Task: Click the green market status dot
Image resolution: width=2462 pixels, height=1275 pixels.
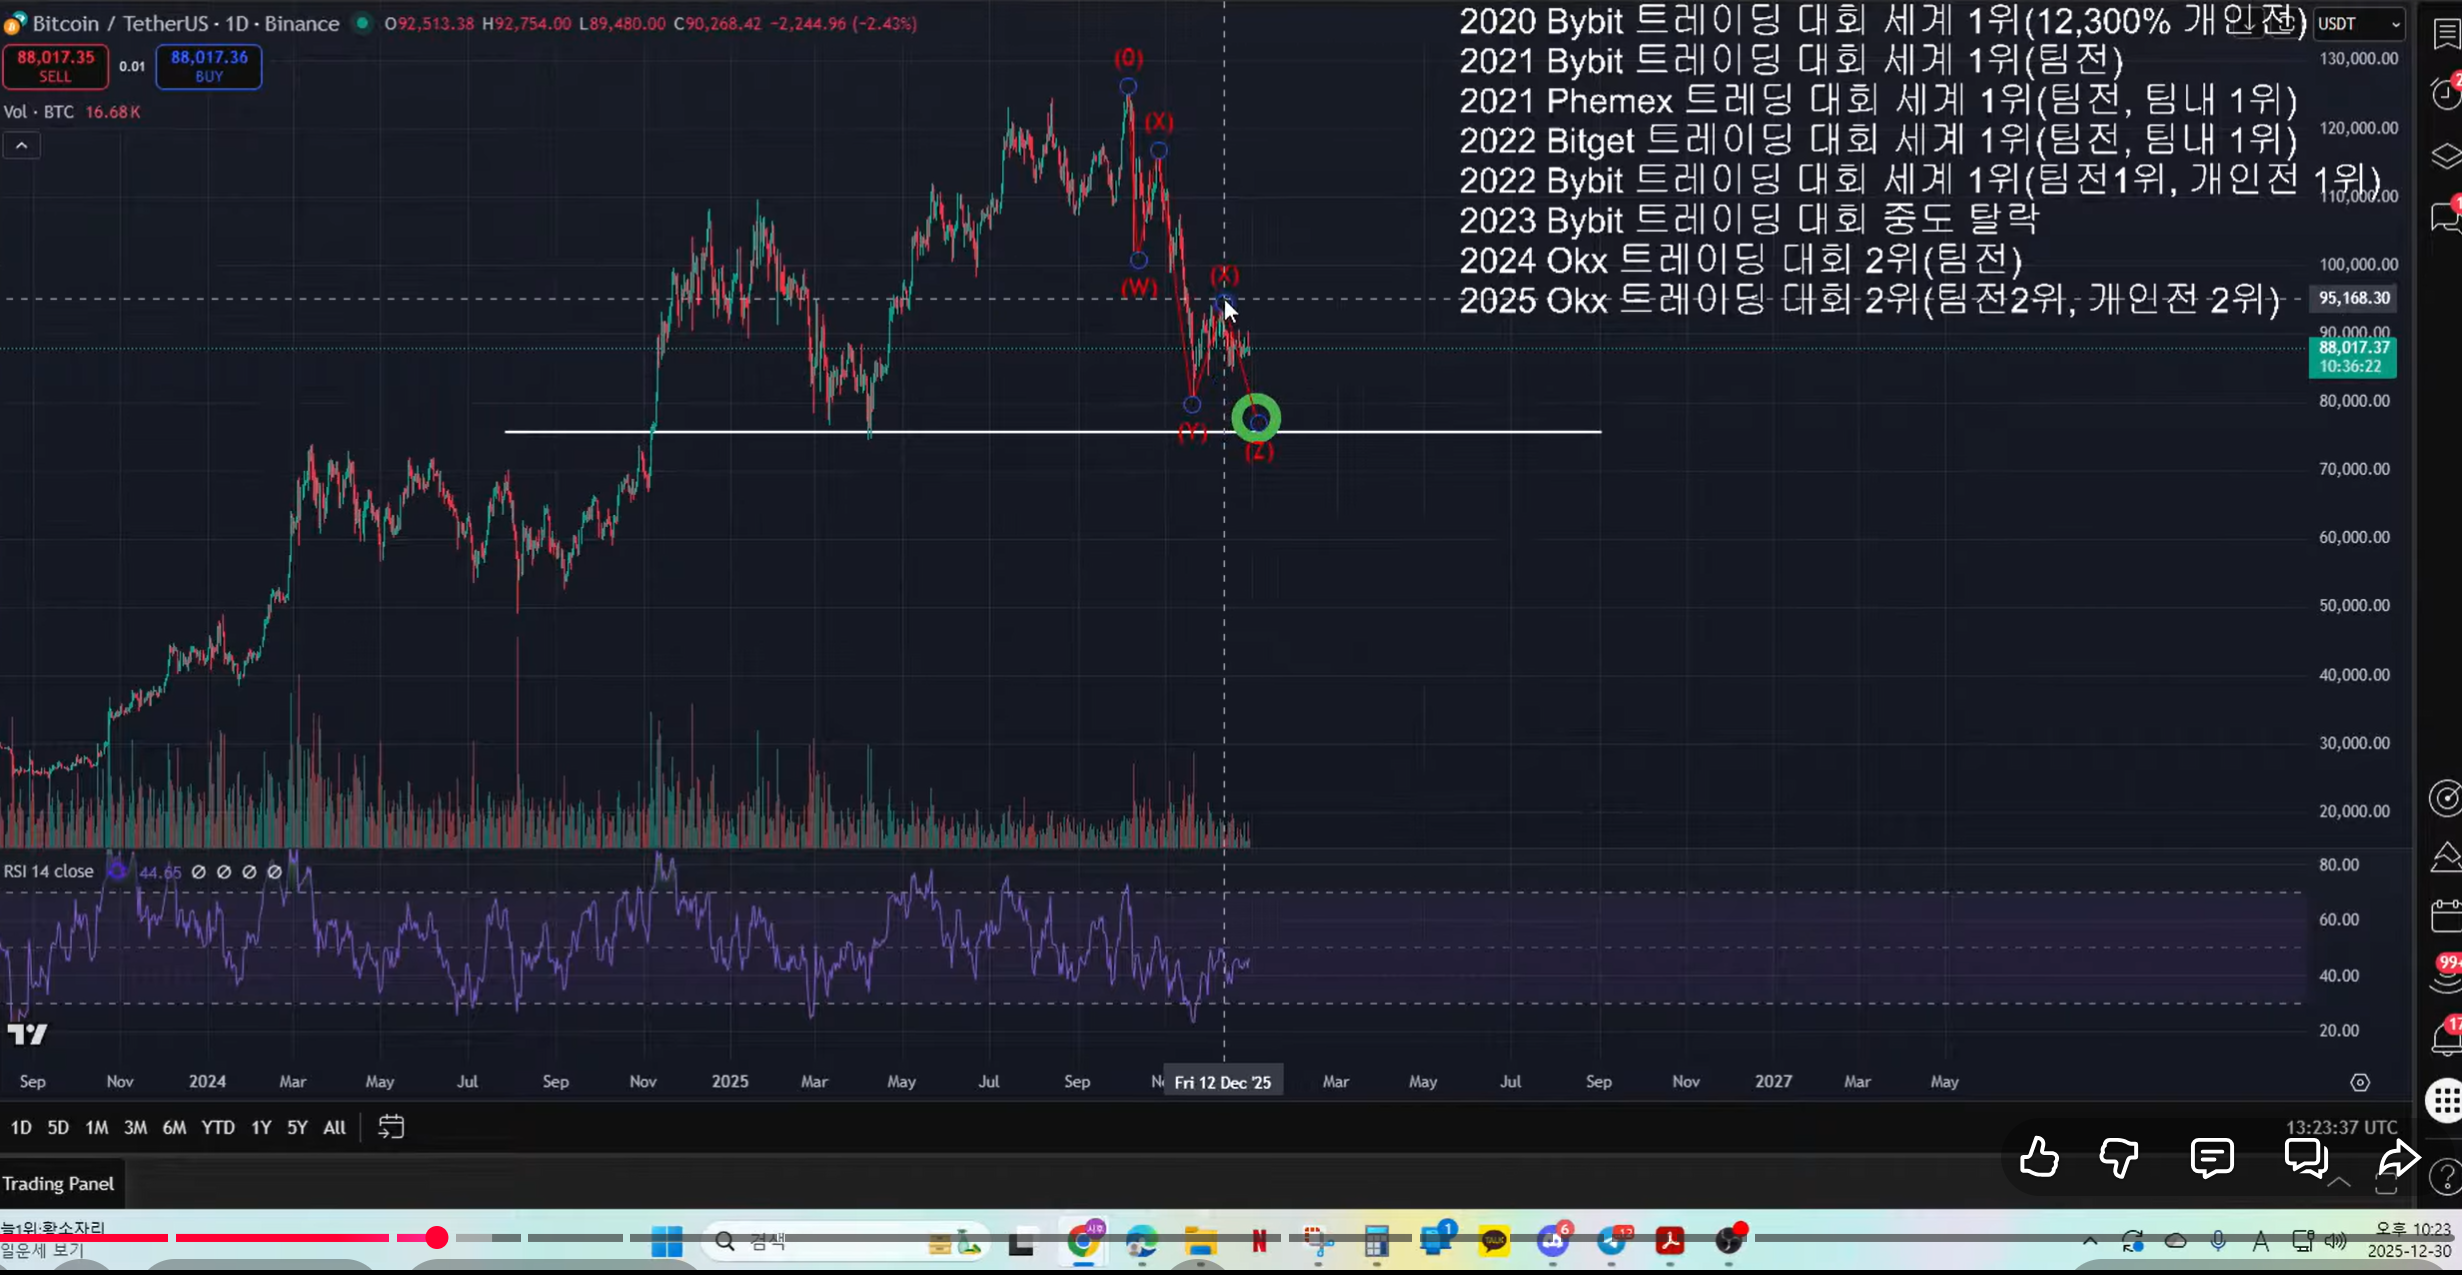Action: point(362,23)
